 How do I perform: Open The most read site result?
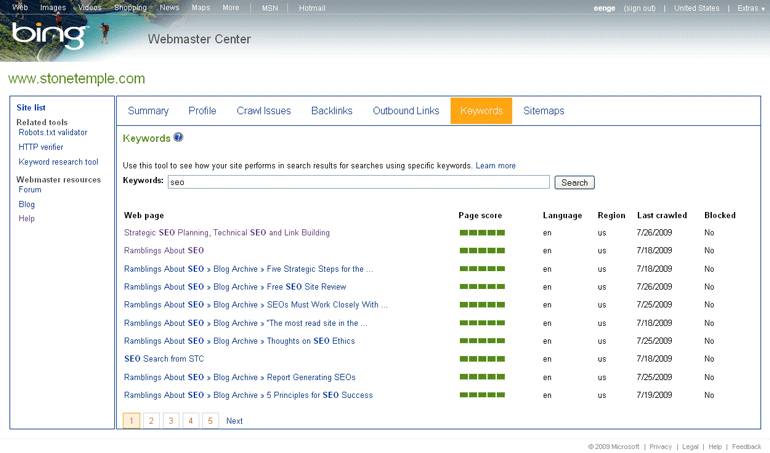(246, 323)
